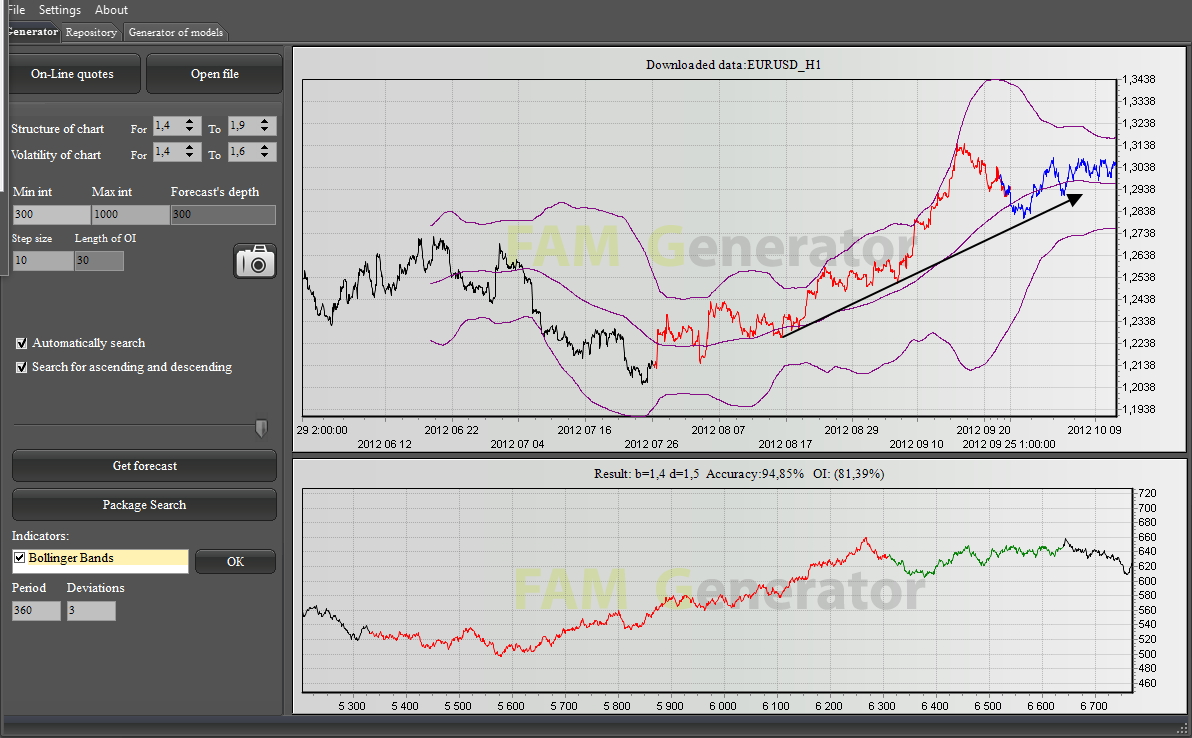Open the About menu

[x=111, y=10]
